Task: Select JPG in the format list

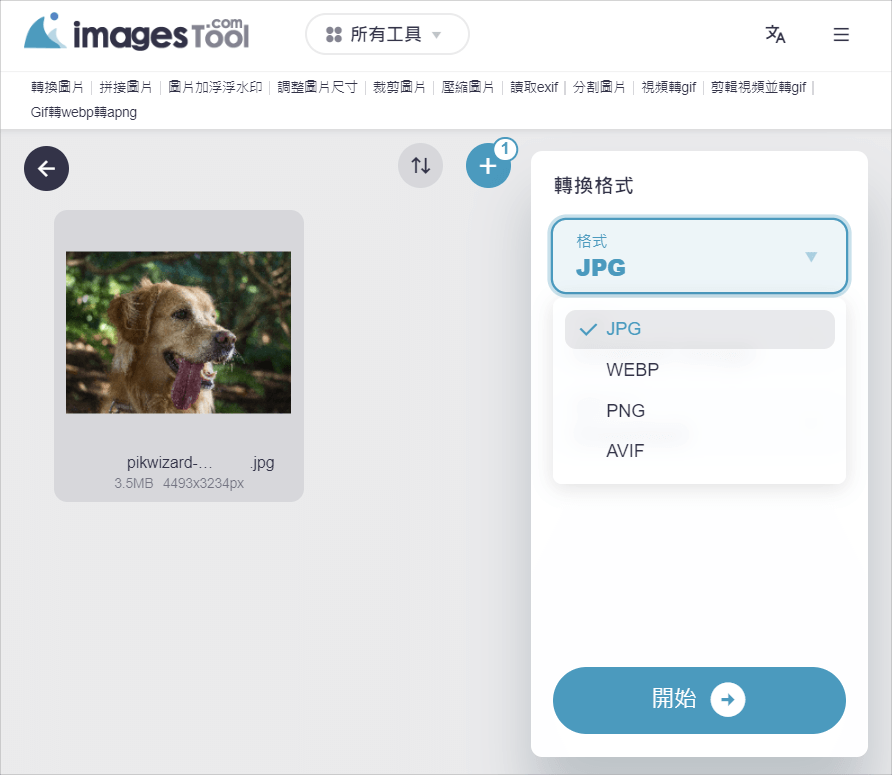Action: [699, 329]
